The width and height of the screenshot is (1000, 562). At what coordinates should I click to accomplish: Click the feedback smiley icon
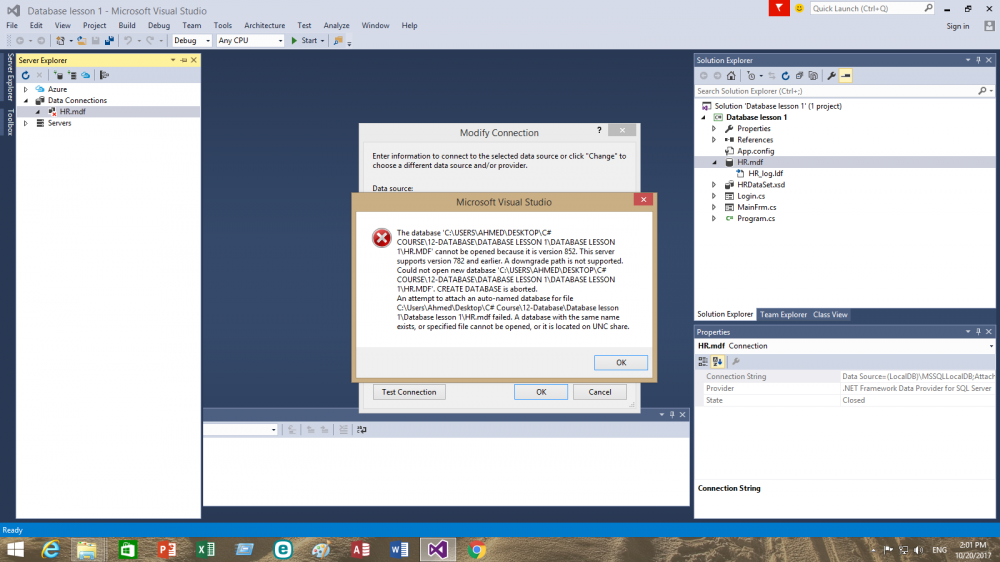[x=799, y=8]
